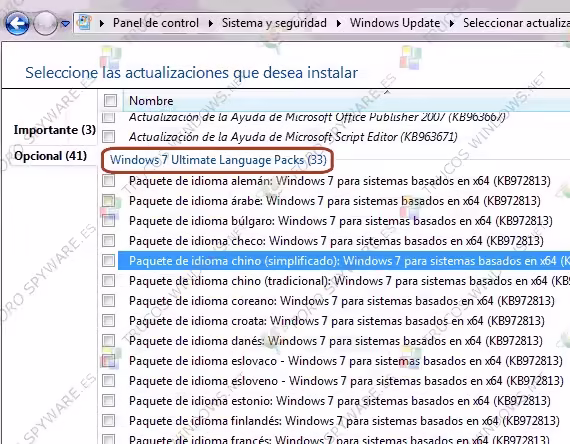The height and width of the screenshot is (444, 570).
Task: Go back with the blue Back arrow
Action: click(17, 23)
